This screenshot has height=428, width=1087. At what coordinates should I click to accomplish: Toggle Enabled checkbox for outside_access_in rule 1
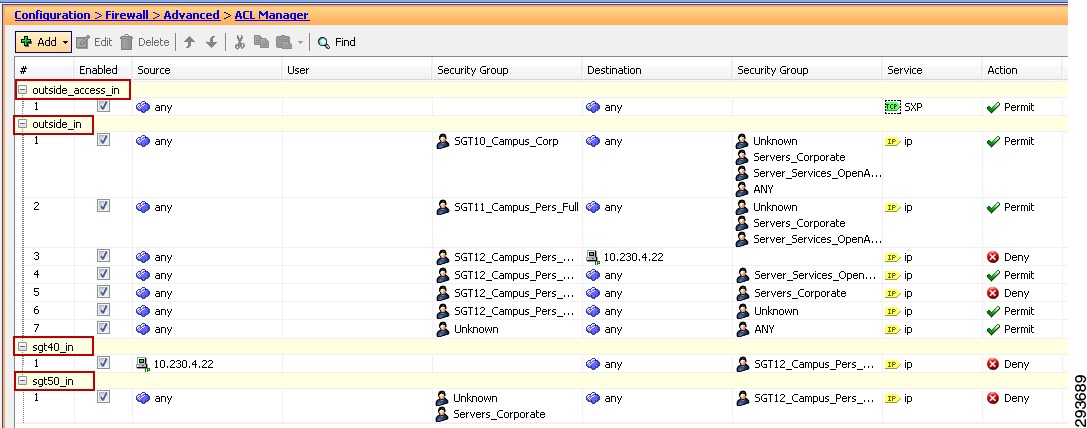click(103, 106)
